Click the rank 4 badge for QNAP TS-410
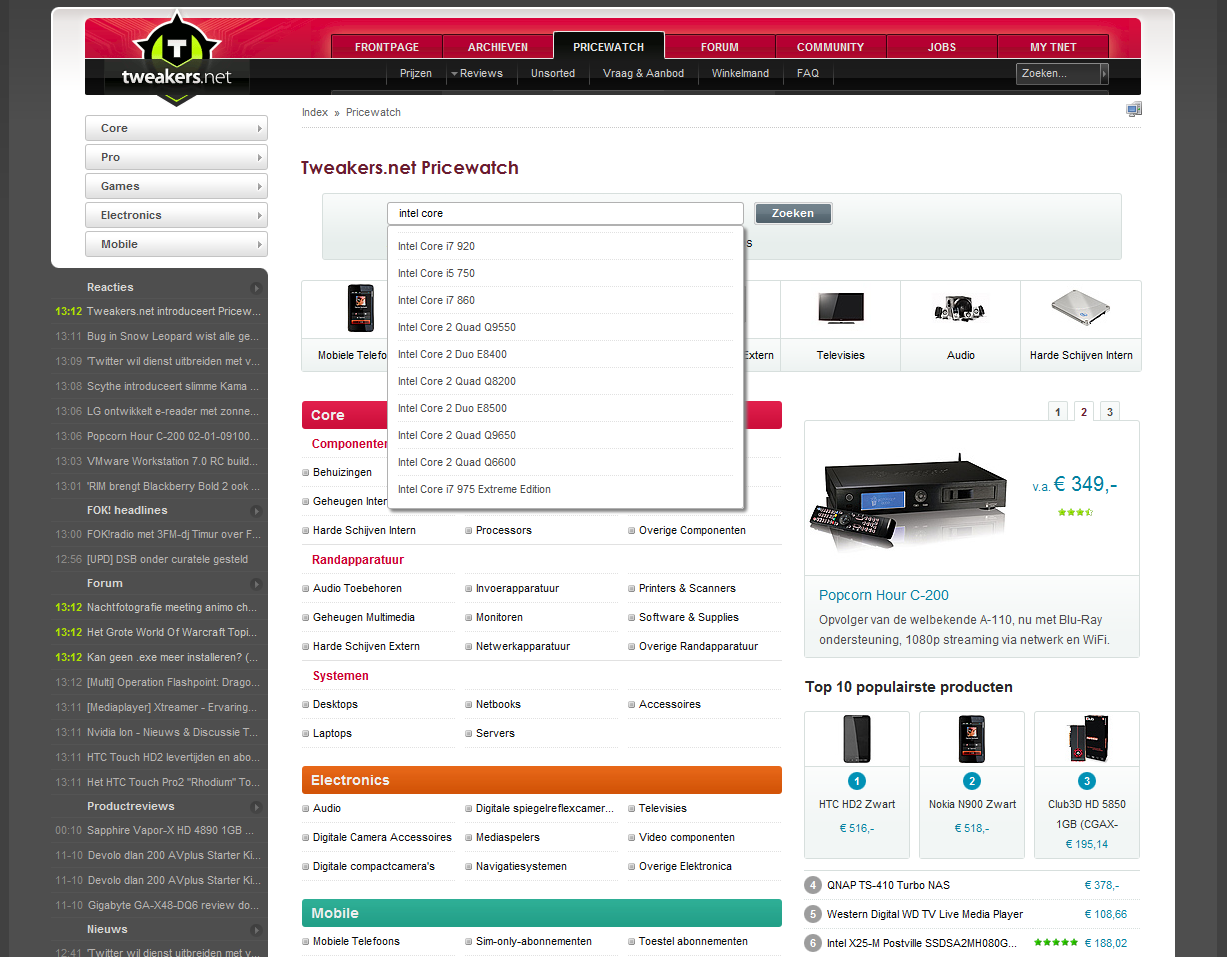The image size is (1227, 957). tap(814, 885)
